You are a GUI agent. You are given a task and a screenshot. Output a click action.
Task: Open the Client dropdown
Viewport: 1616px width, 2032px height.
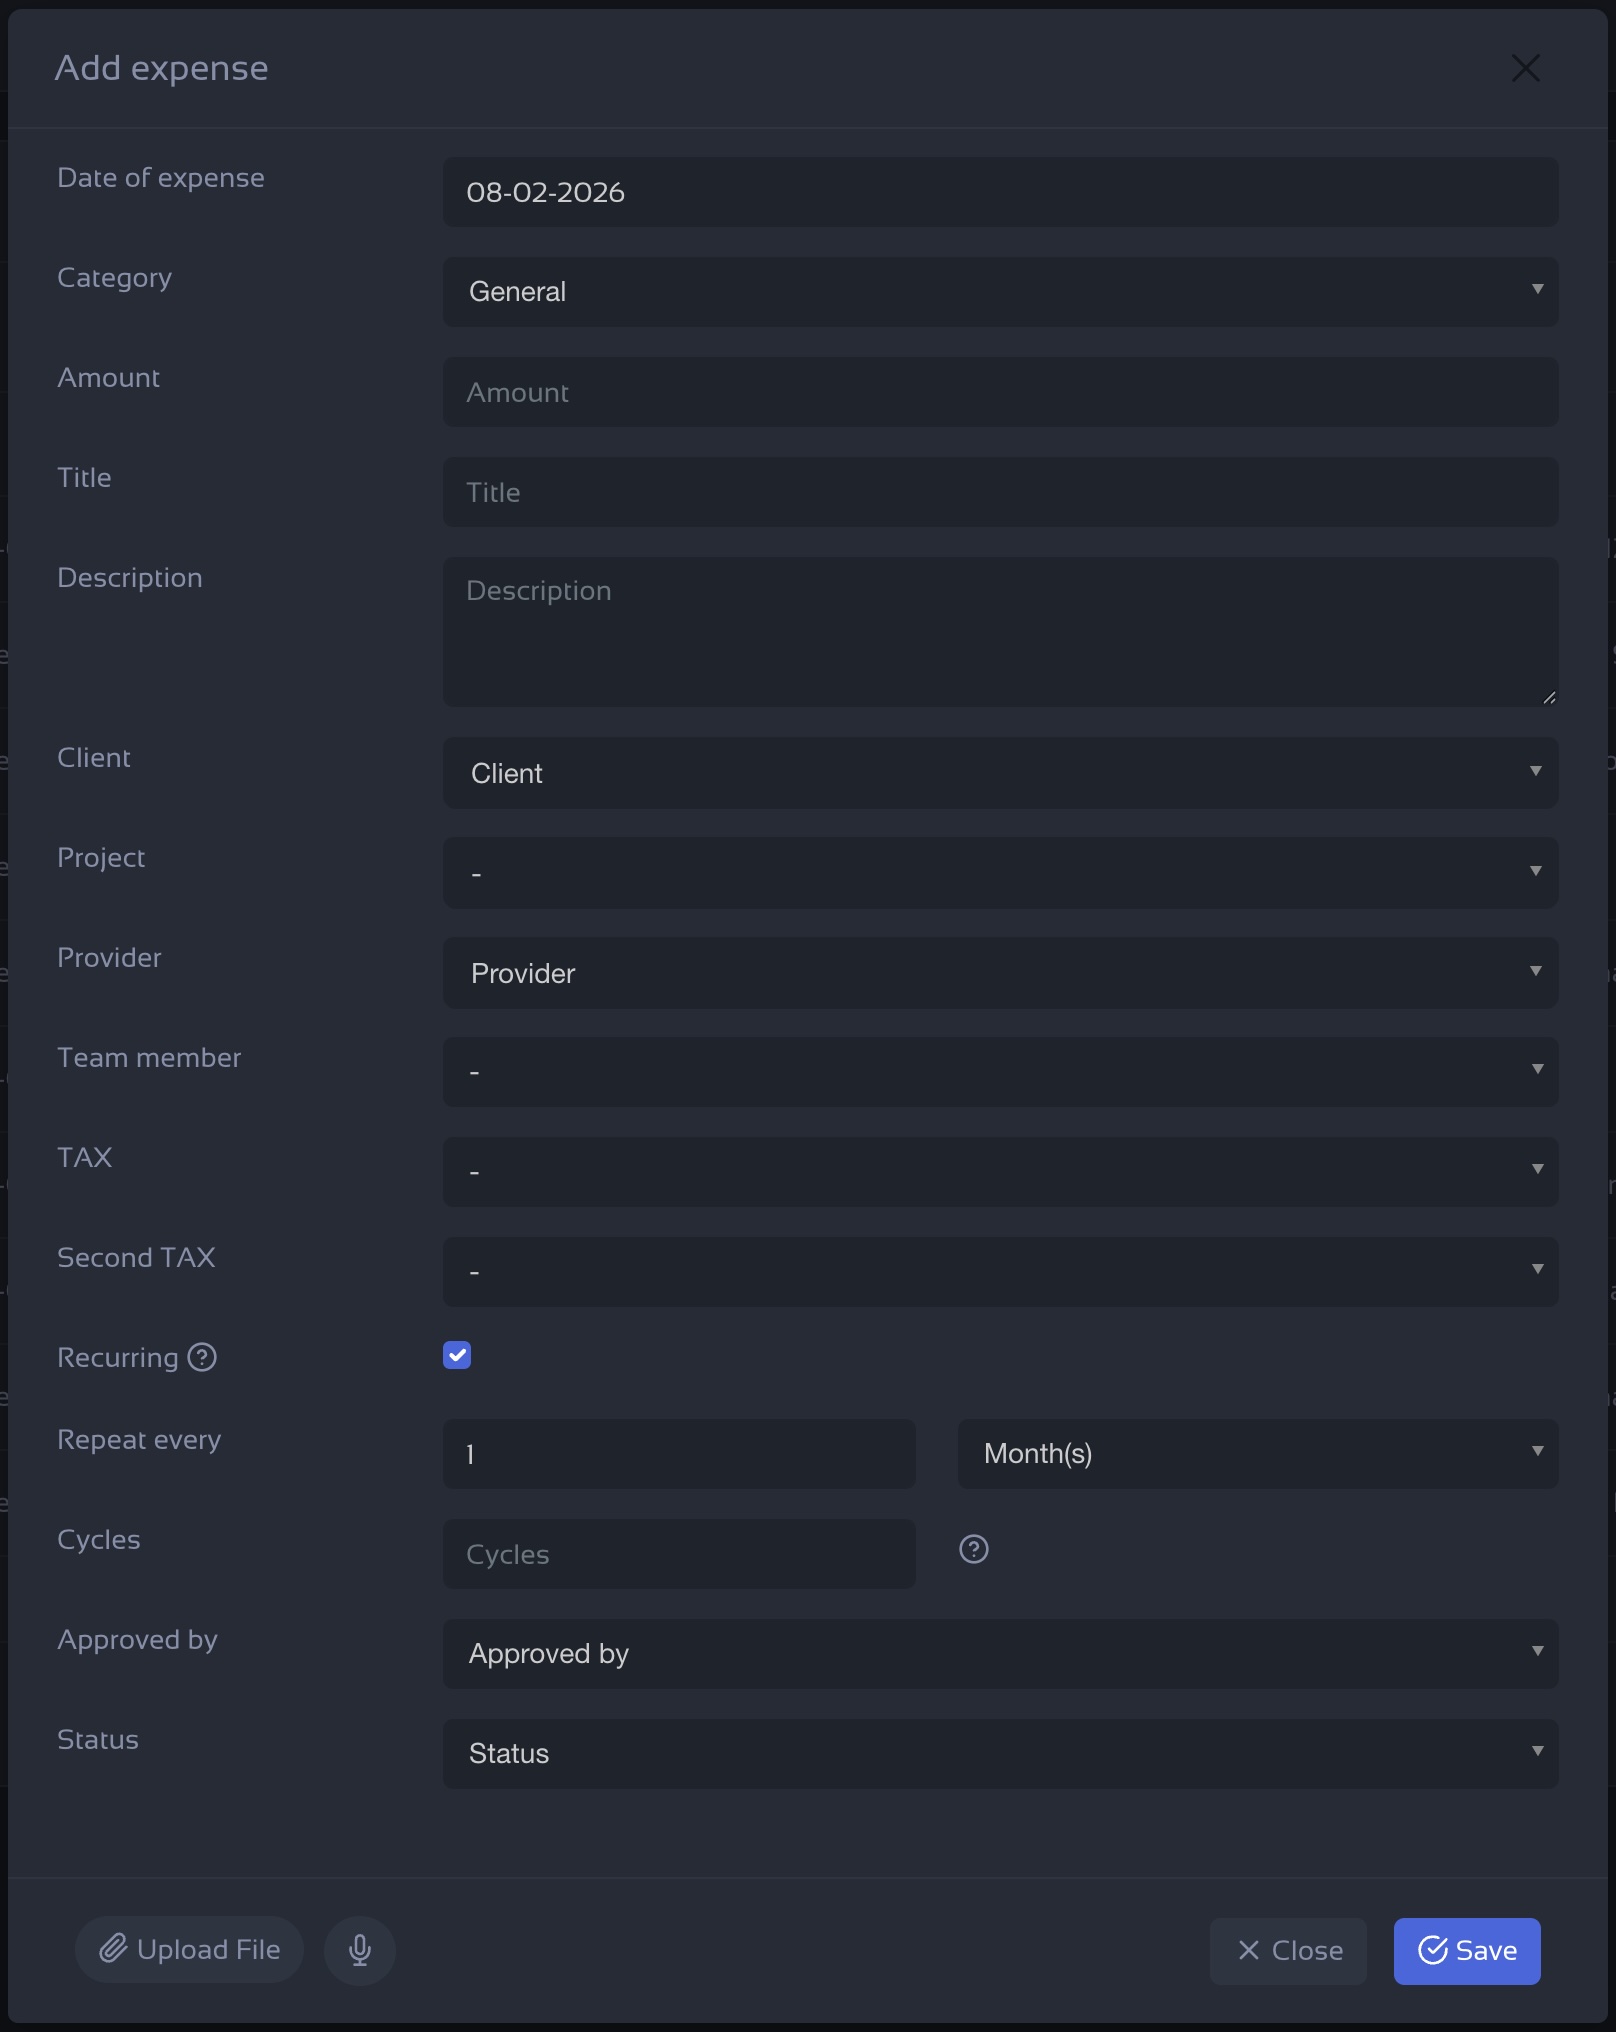coord(1000,773)
